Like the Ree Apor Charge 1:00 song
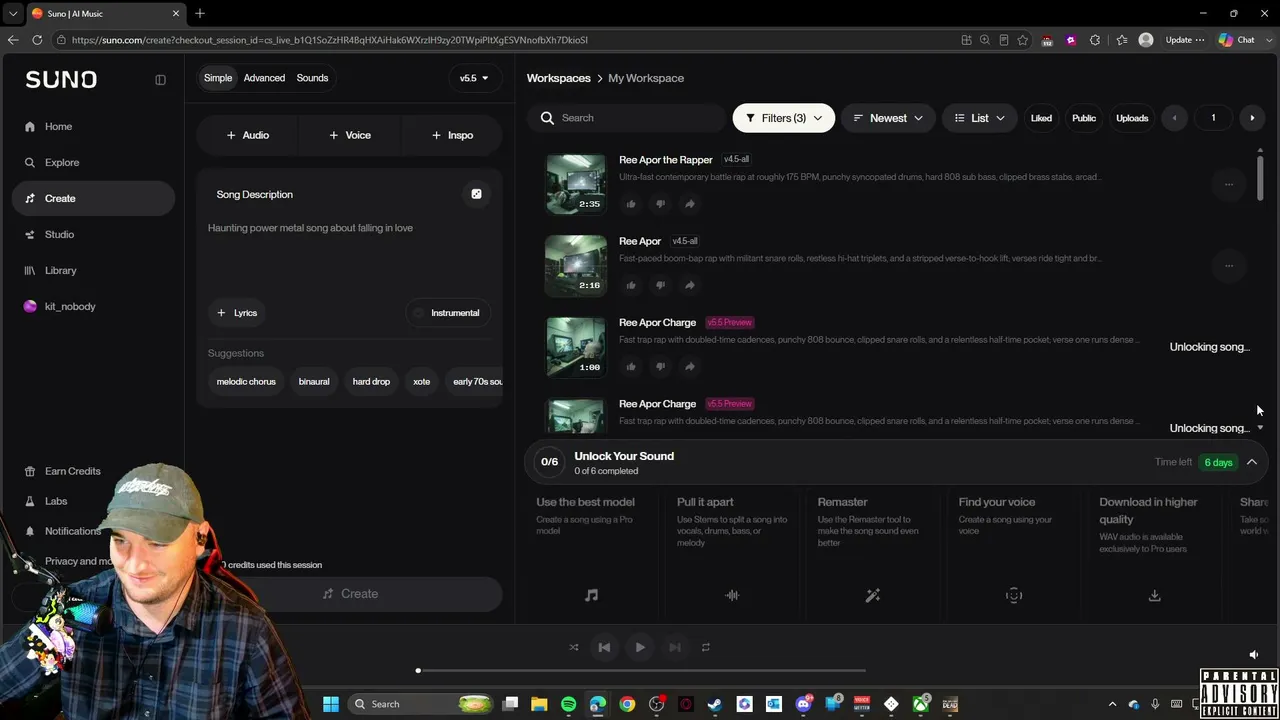This screenshot has height=720, width=1280. pos(631,366)
